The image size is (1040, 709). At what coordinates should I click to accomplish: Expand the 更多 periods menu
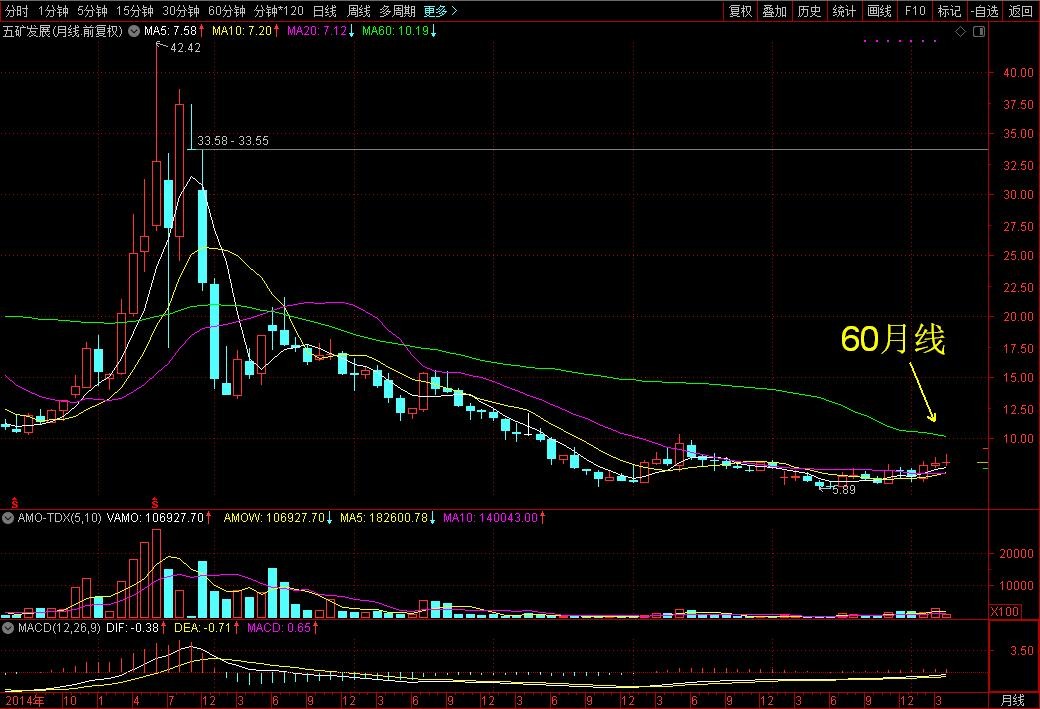pos(440,11)
